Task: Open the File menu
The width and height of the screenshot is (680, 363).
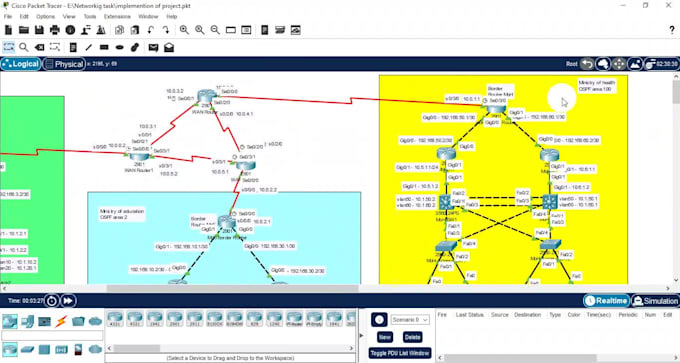Action: (8, 16)
